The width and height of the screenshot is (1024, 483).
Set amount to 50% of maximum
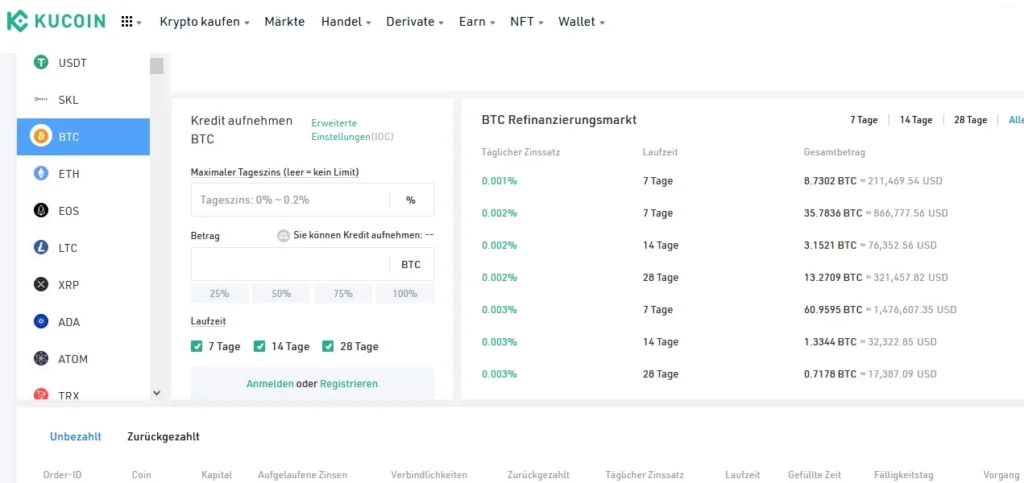[x=281, y=294]
